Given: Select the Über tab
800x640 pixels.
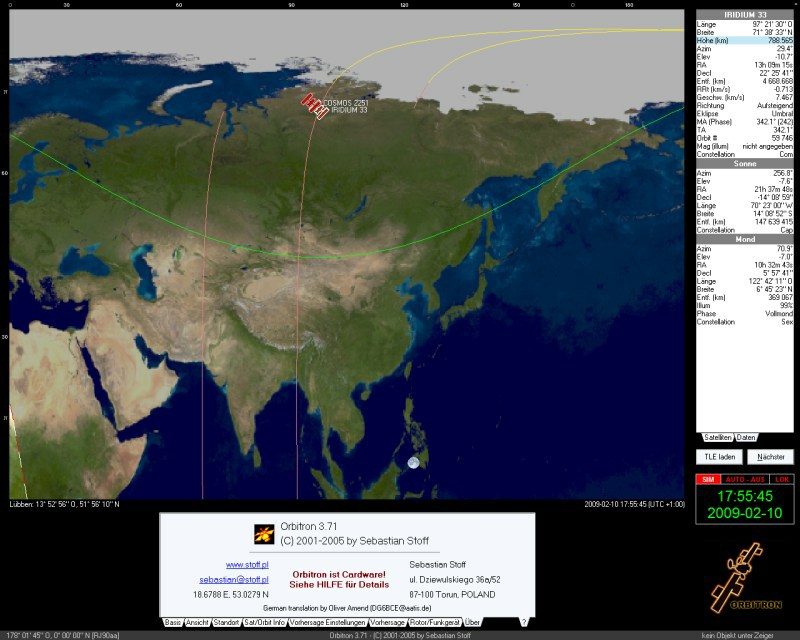Looking at the screenshot, I should pyautogui.click(x=472, y=622).
